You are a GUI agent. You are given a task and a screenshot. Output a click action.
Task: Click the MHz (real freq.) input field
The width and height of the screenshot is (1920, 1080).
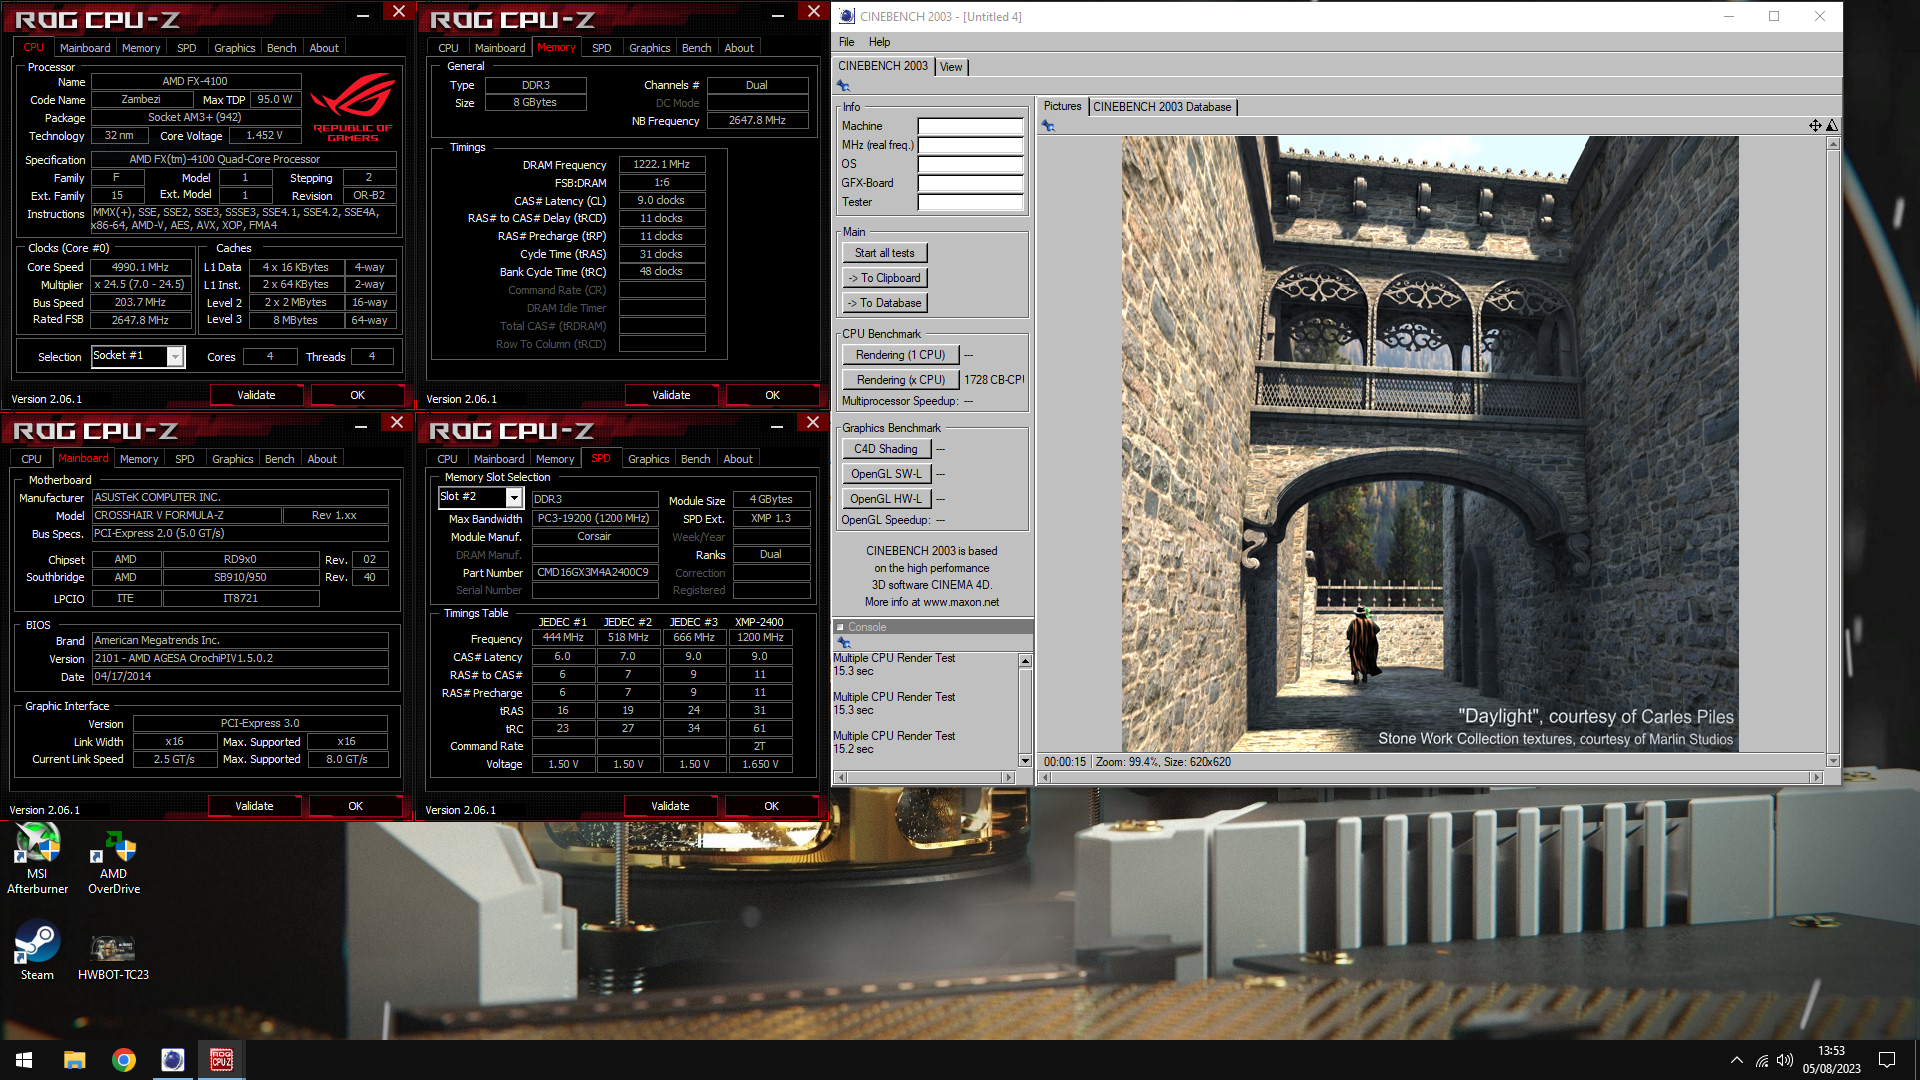click(x=970, y=145)
